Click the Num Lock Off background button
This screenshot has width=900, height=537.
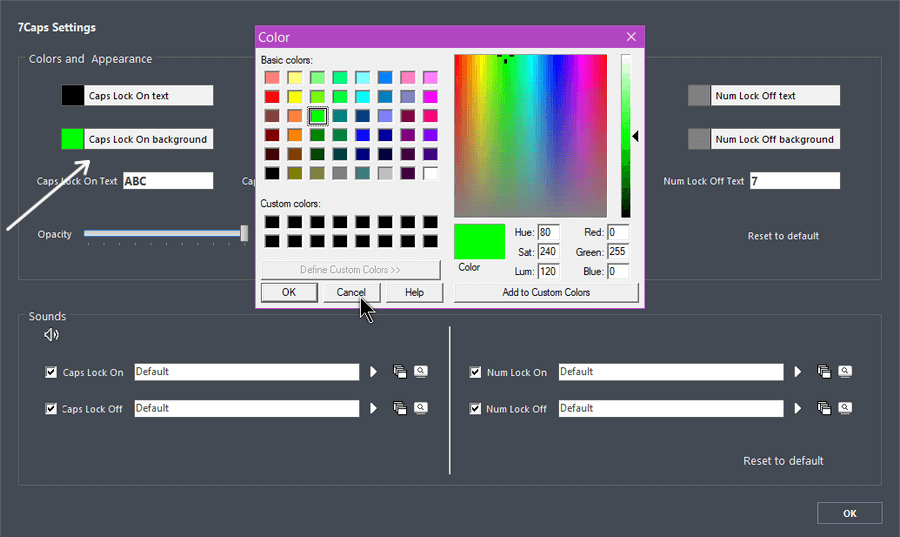tap(775, 139)
